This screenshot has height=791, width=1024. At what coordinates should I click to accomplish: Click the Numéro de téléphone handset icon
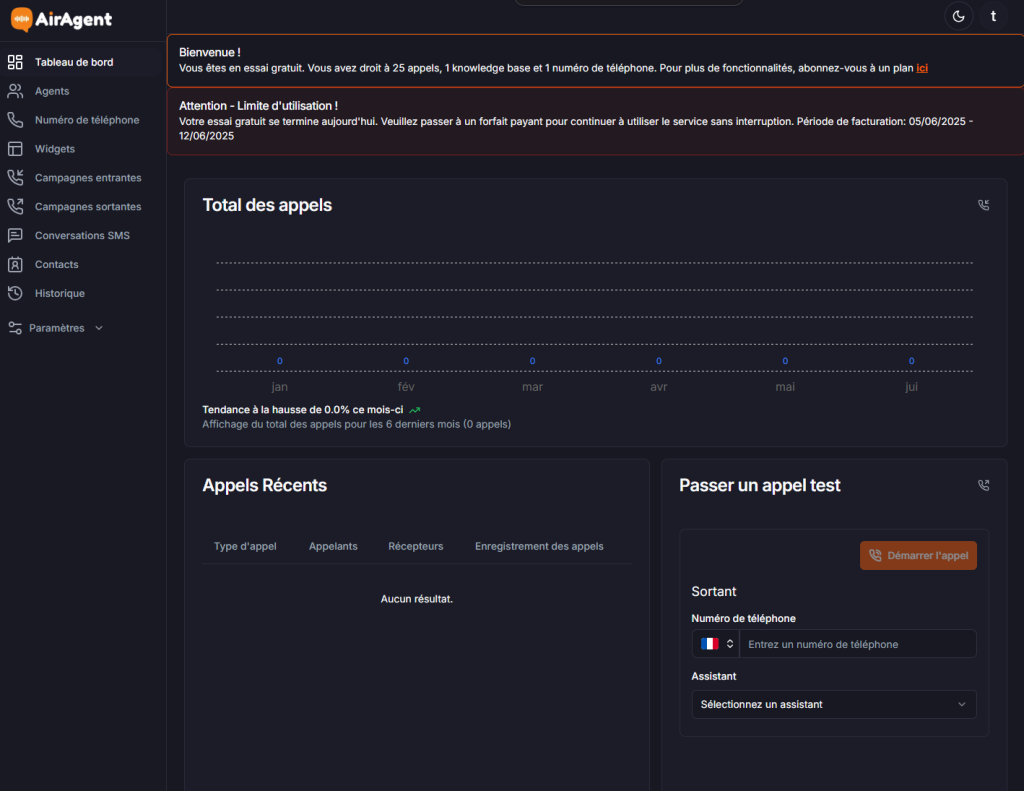[15, 120]
